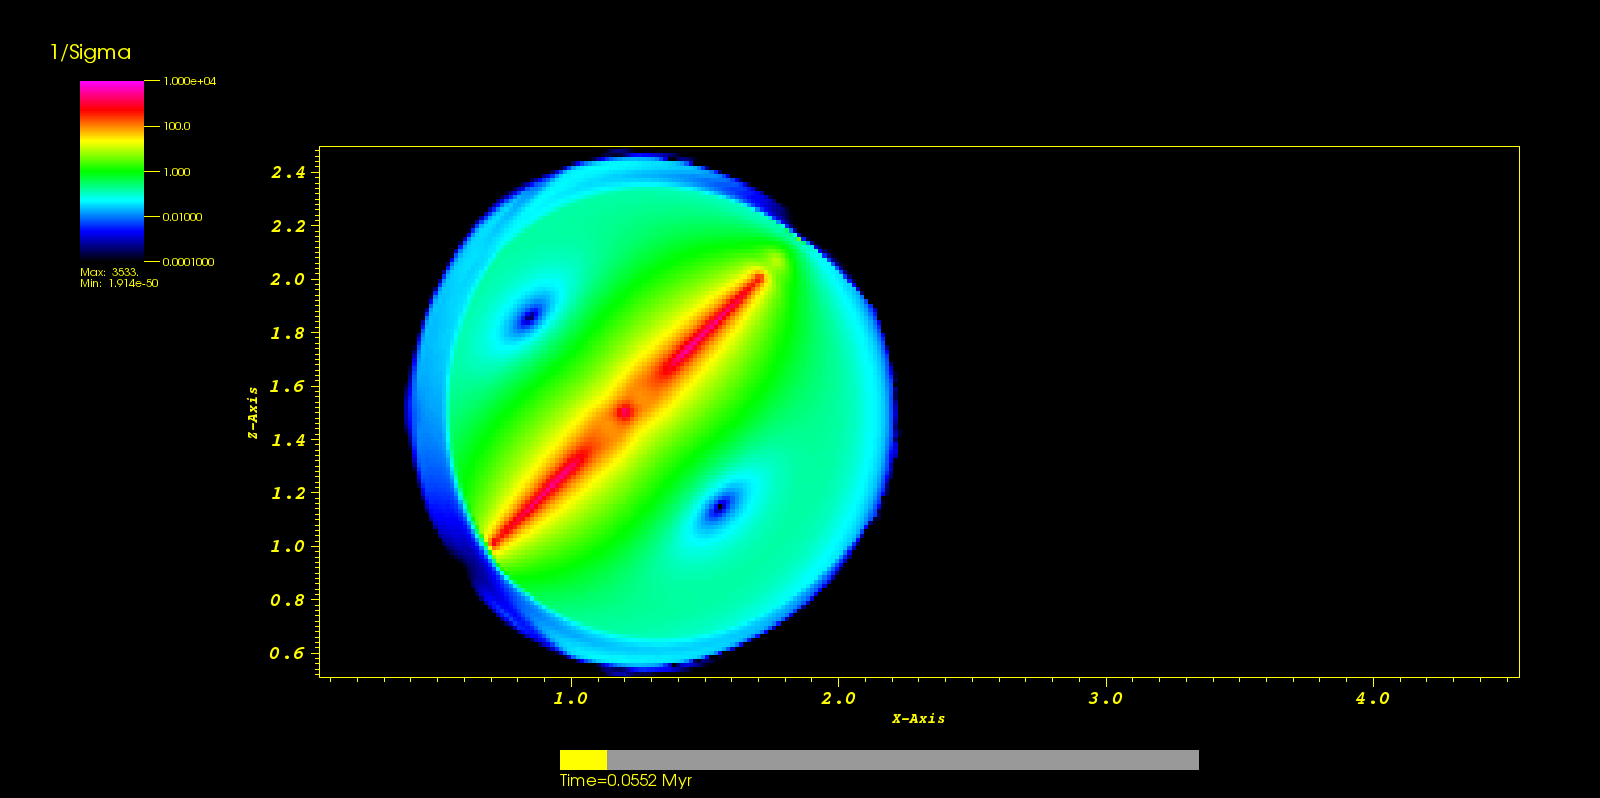Click the '1/Sigma' legend title

pyautogui.click(x=90, y=53)
